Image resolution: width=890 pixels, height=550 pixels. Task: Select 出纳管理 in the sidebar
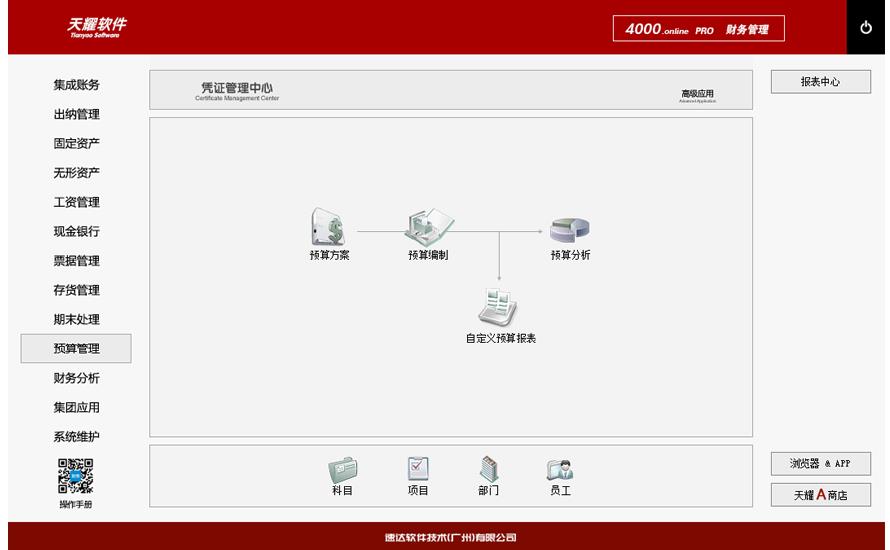click(76, 115)
